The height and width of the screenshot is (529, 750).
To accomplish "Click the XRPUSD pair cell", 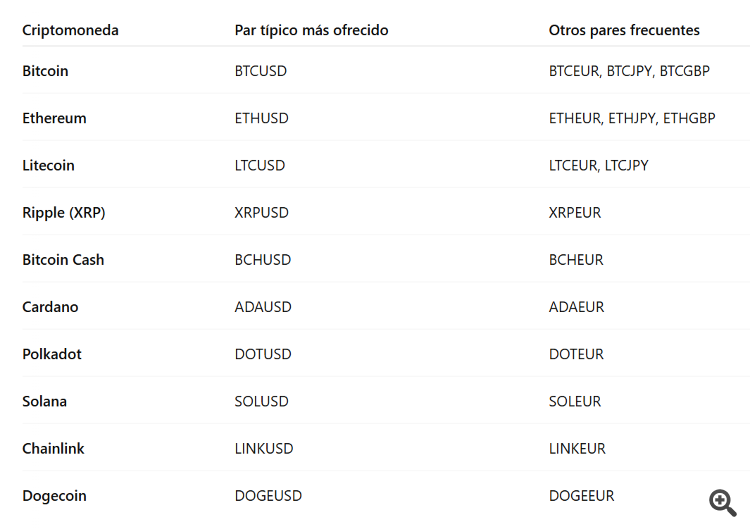I will 262,212.
